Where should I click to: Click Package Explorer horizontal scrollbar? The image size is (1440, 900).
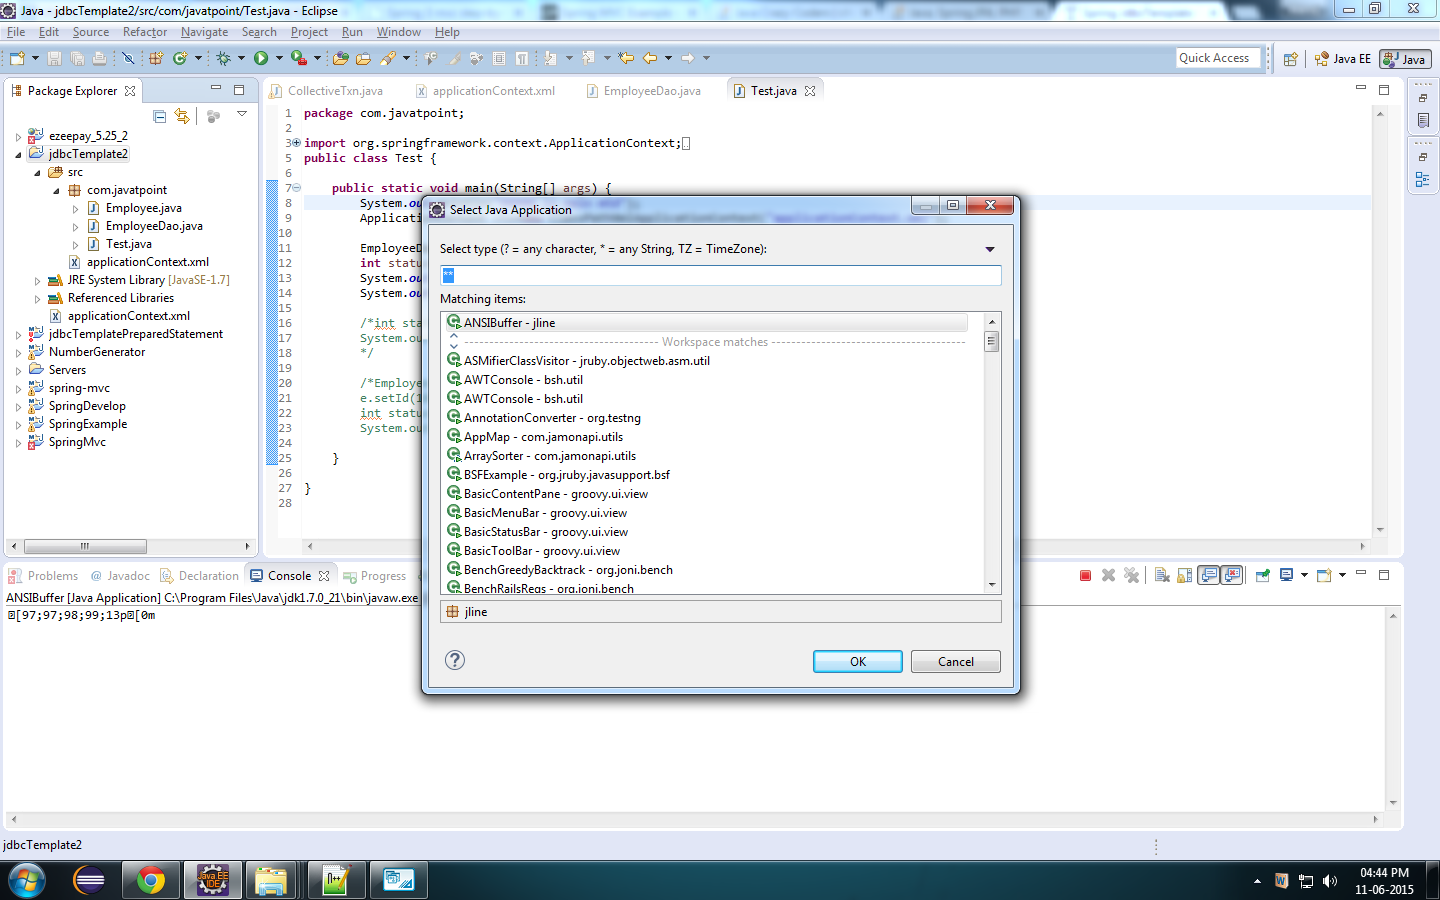coord(85,546)
